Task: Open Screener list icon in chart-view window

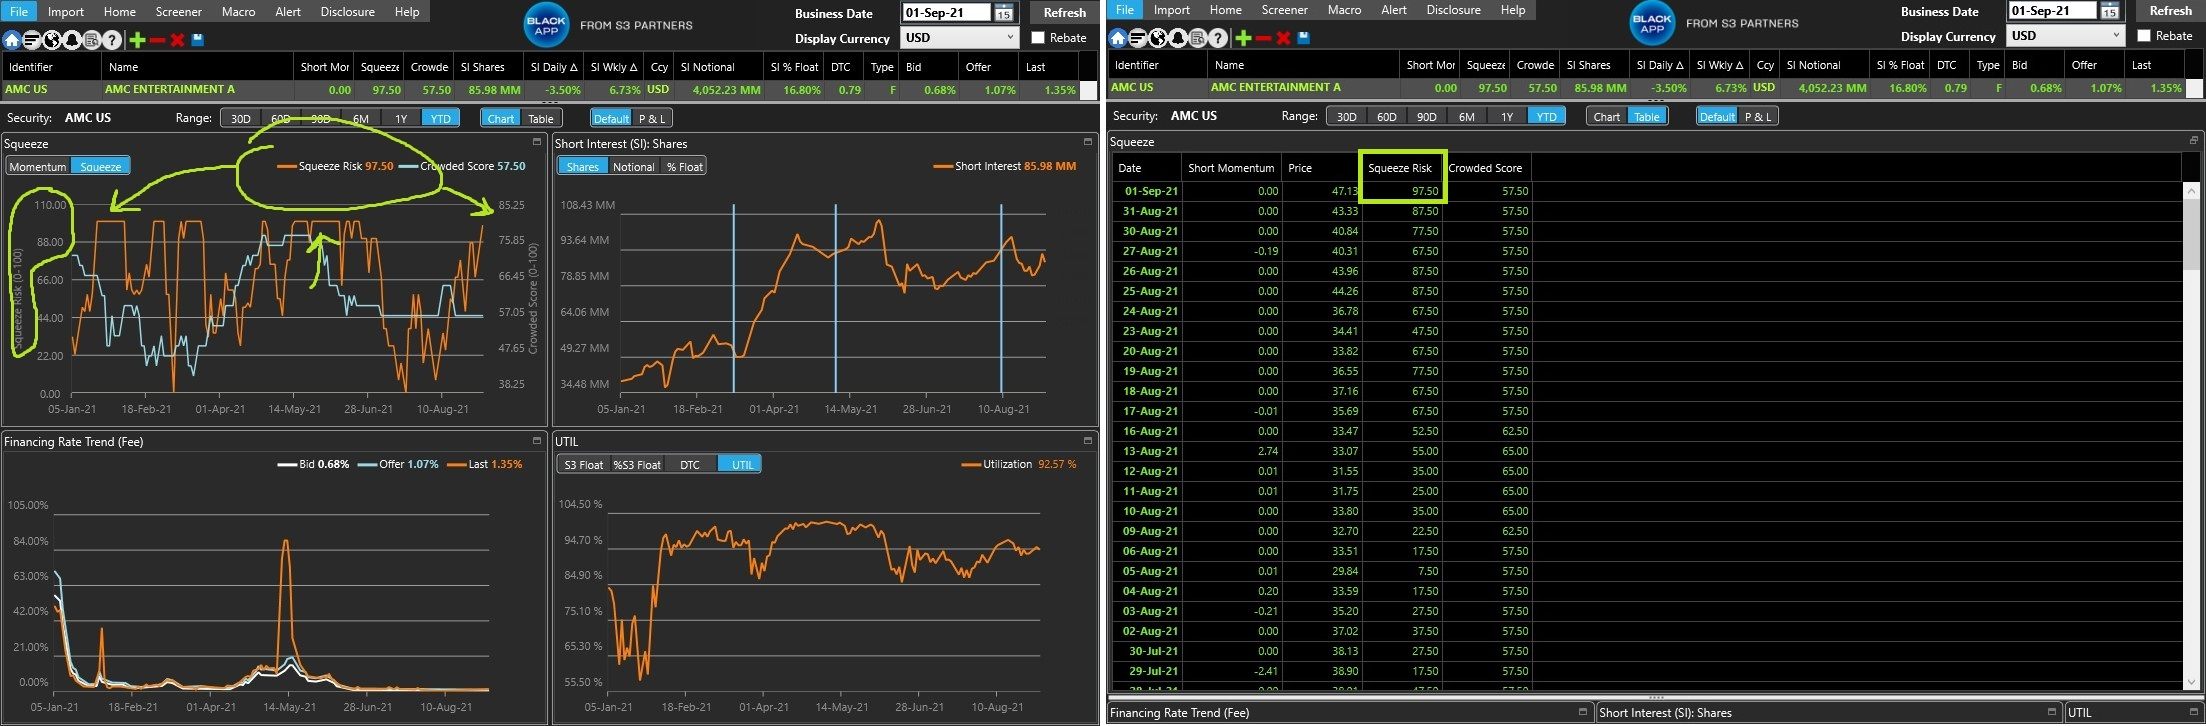Action: [31, 40]
